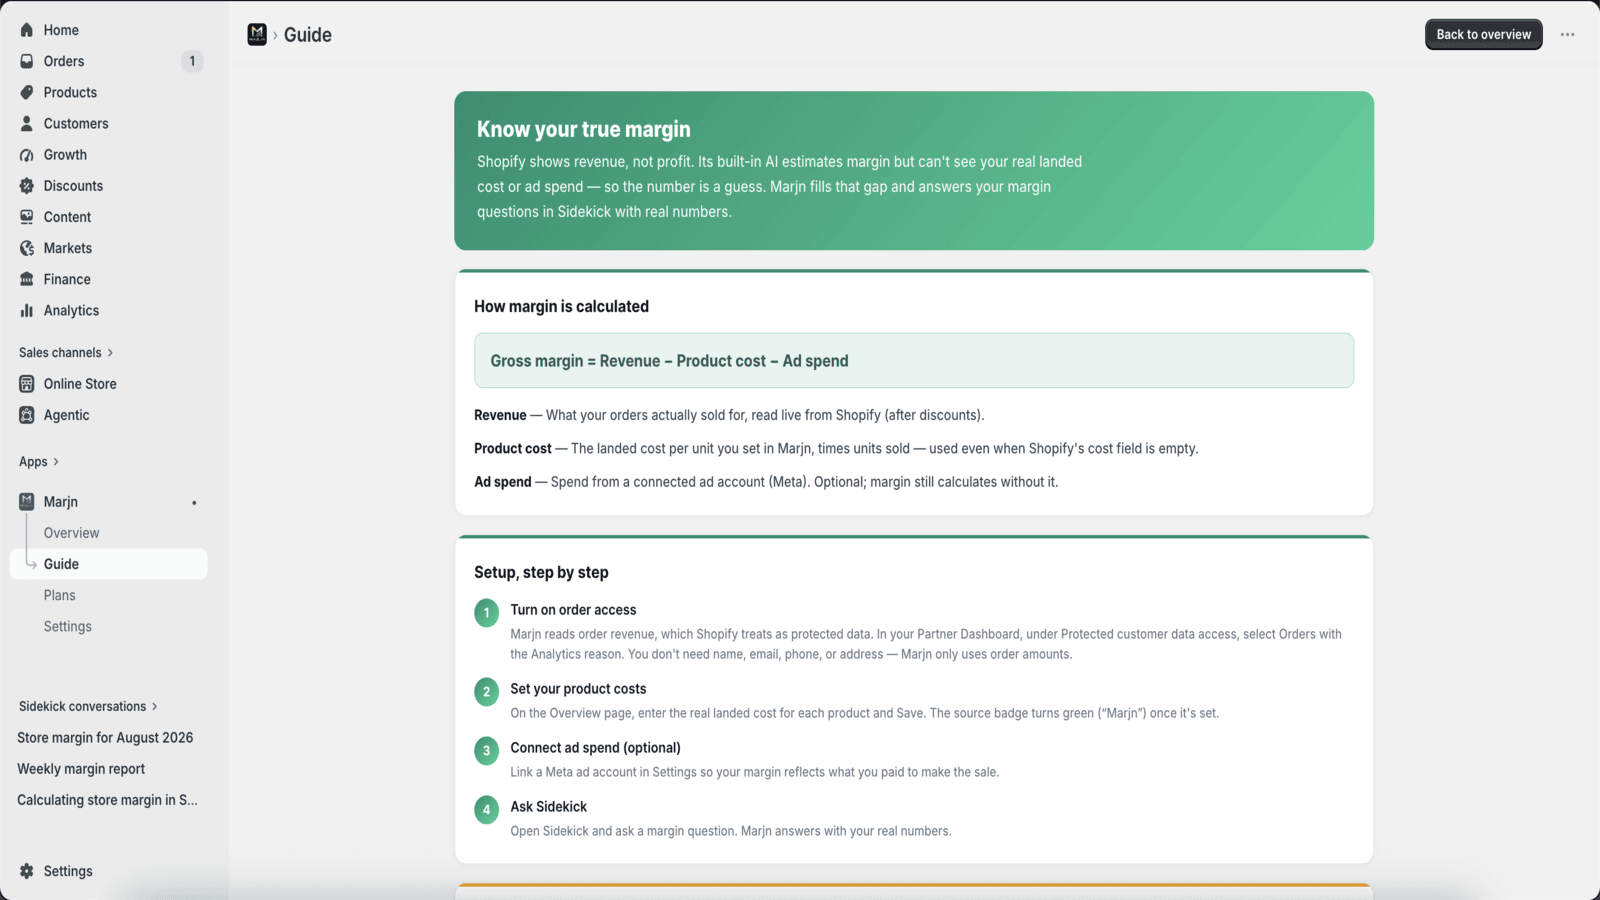
Task: Click the Online Store storefront icon
Action: point(27,384)
